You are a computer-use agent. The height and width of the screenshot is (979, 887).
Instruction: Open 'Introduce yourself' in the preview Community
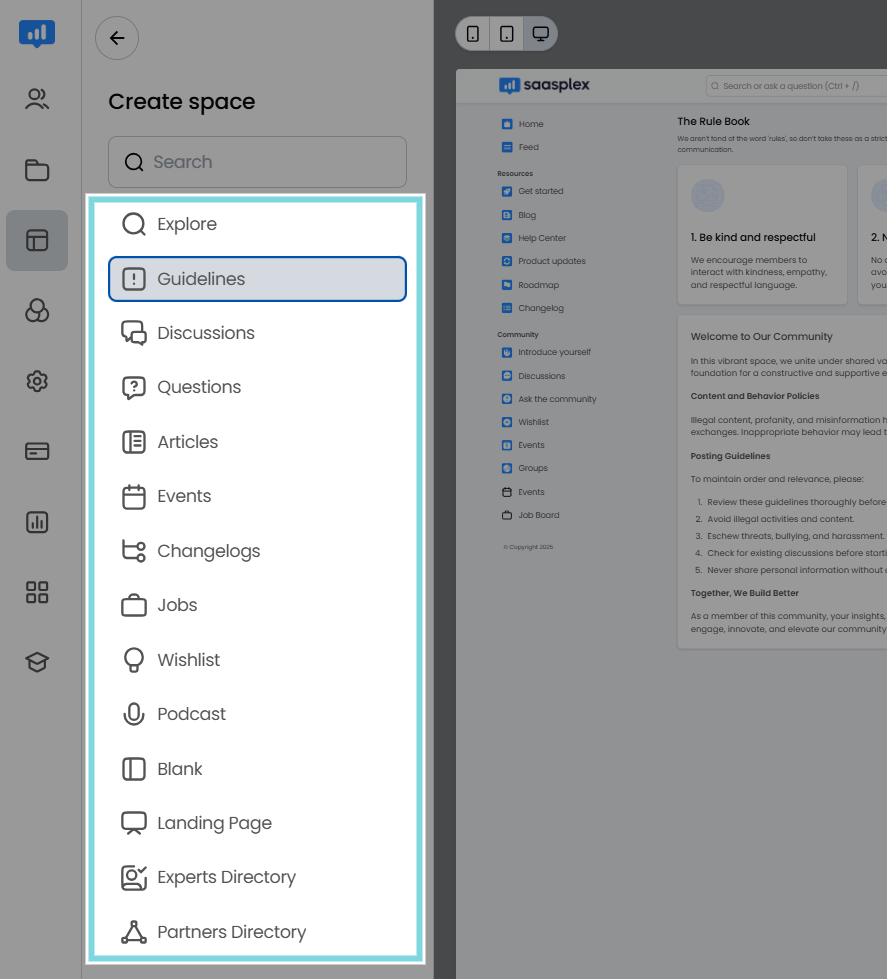[546, 352]
